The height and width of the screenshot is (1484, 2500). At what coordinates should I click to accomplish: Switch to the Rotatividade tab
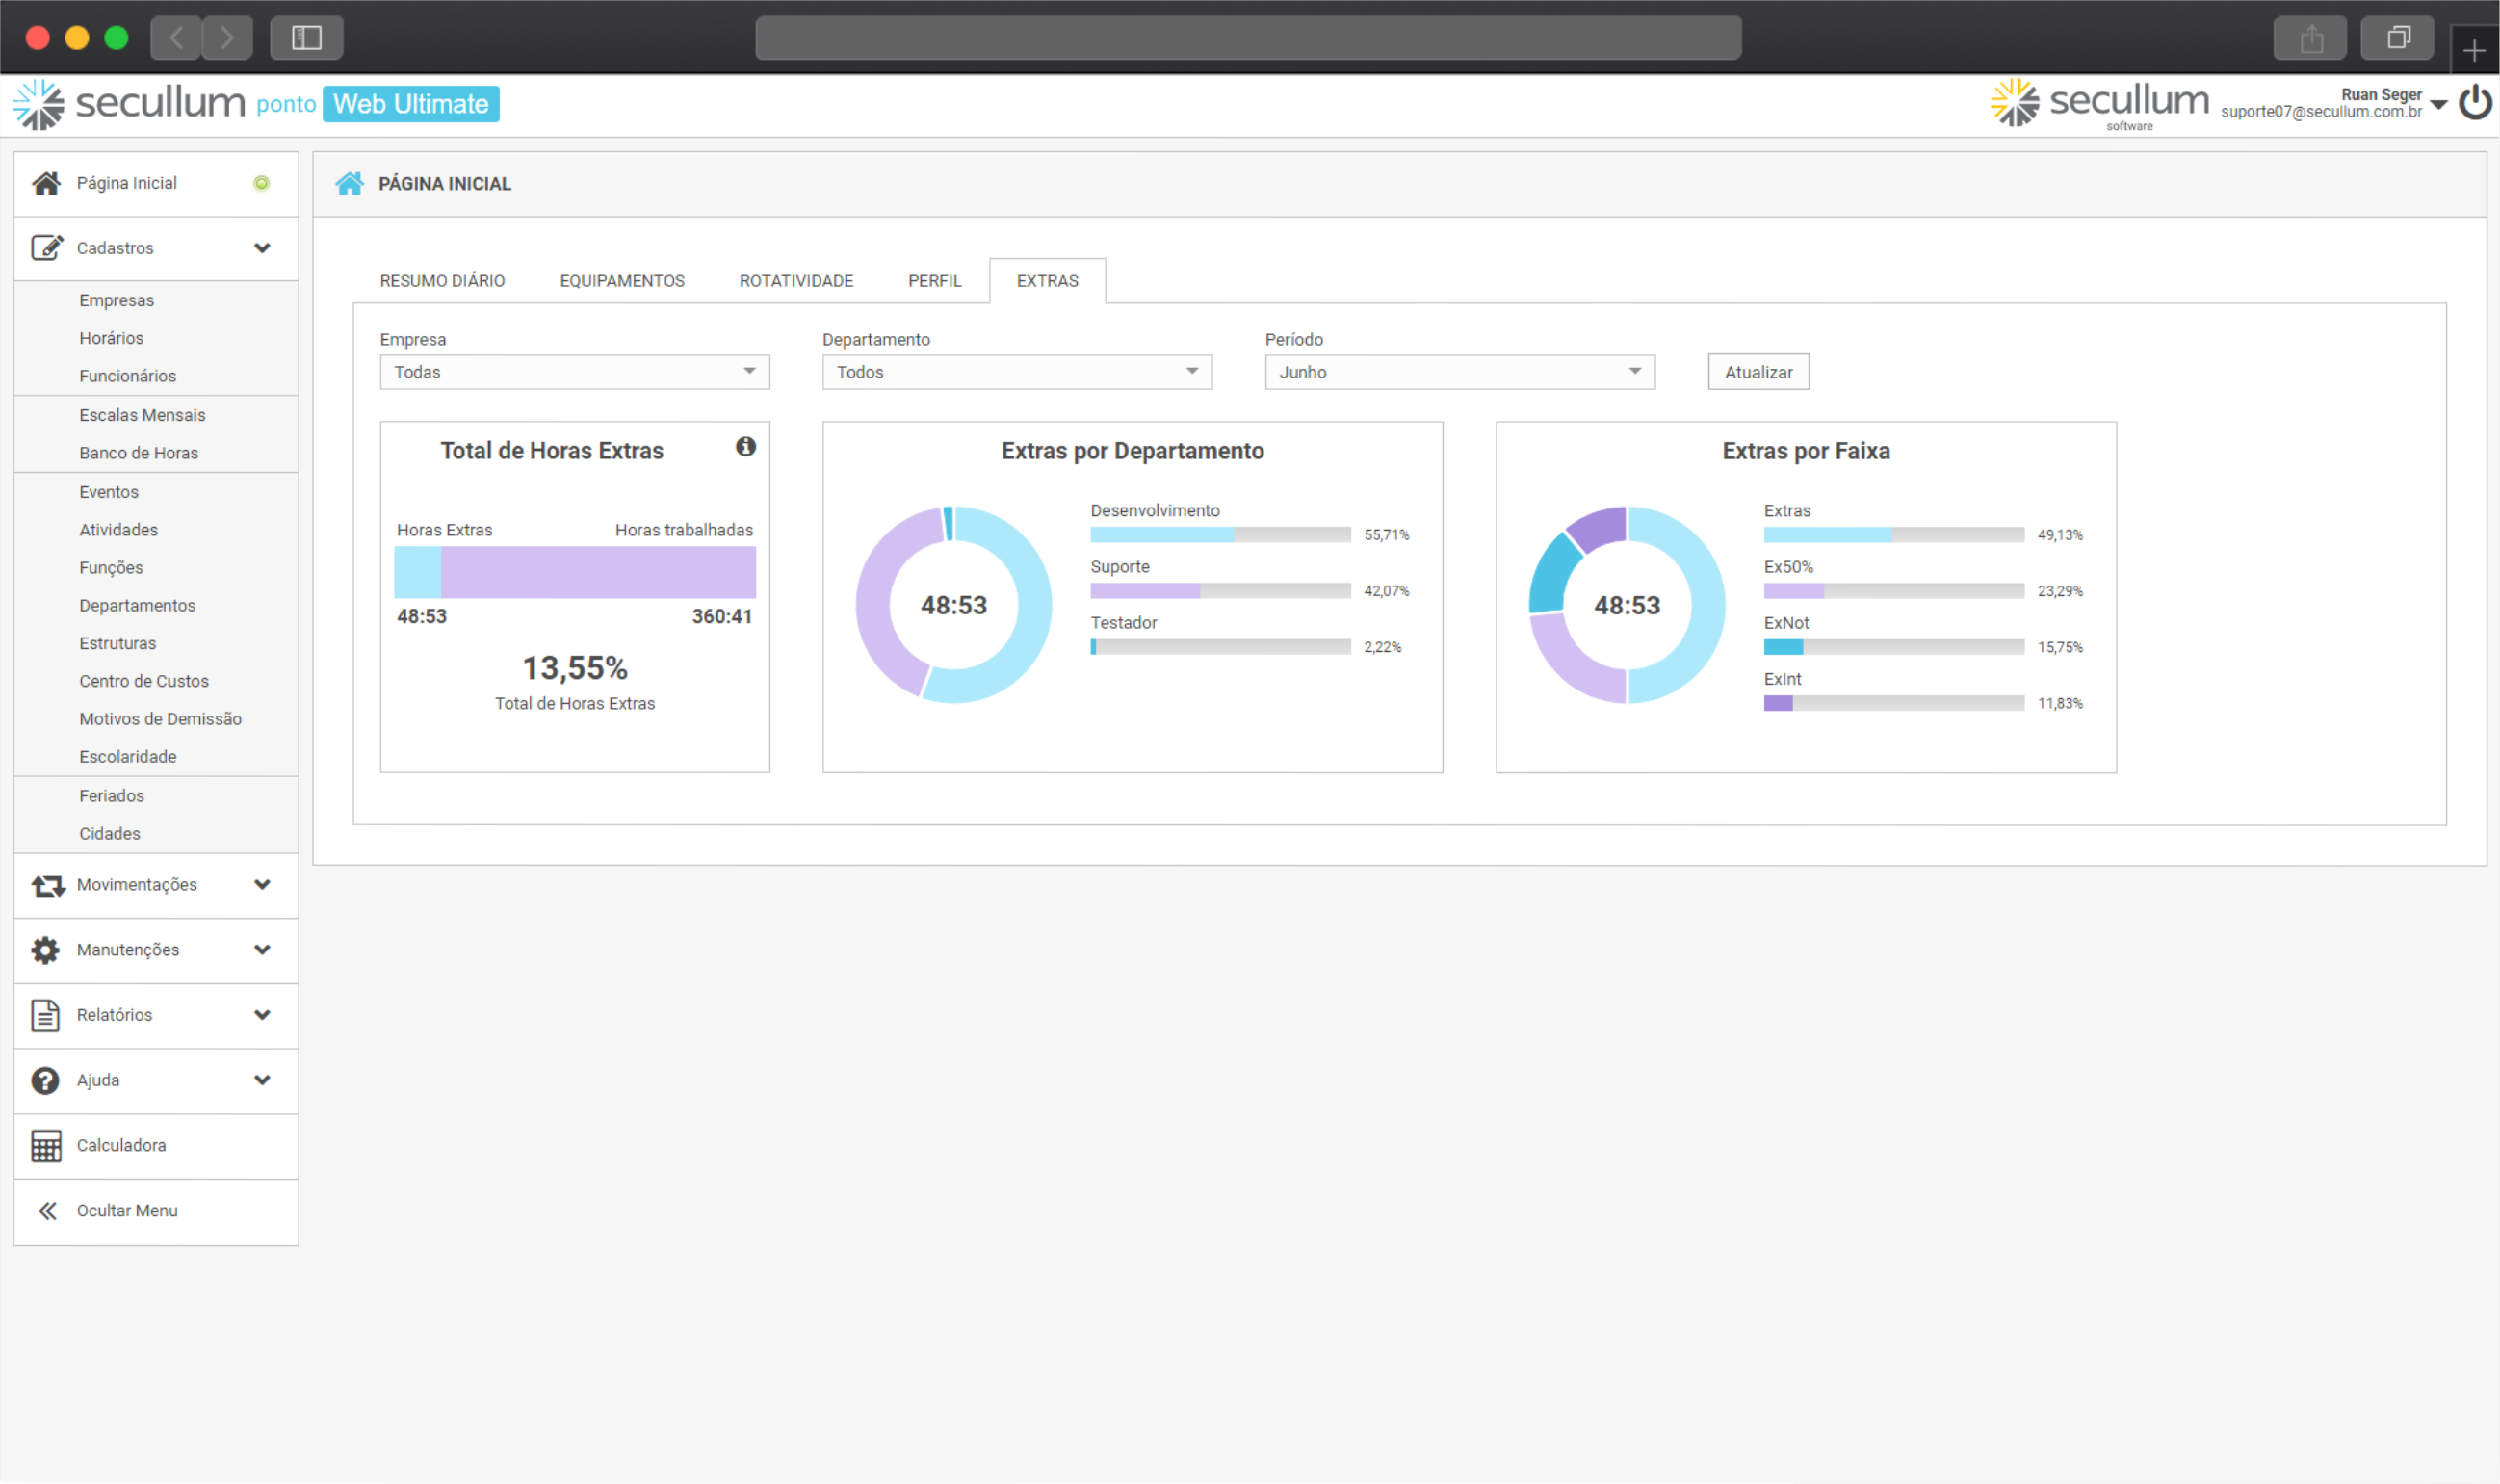point(796,281)
